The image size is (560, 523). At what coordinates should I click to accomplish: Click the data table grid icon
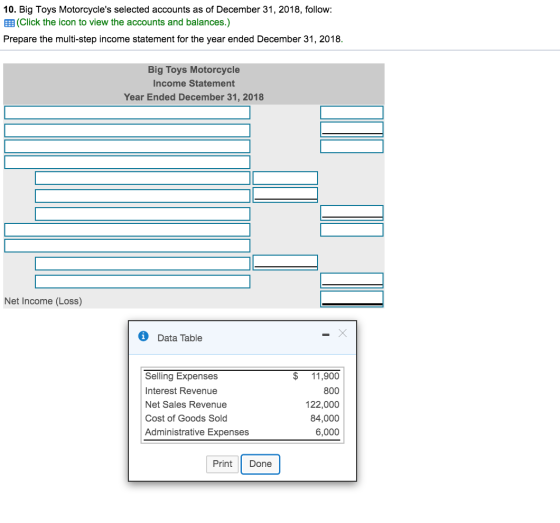tap(9, 23)
